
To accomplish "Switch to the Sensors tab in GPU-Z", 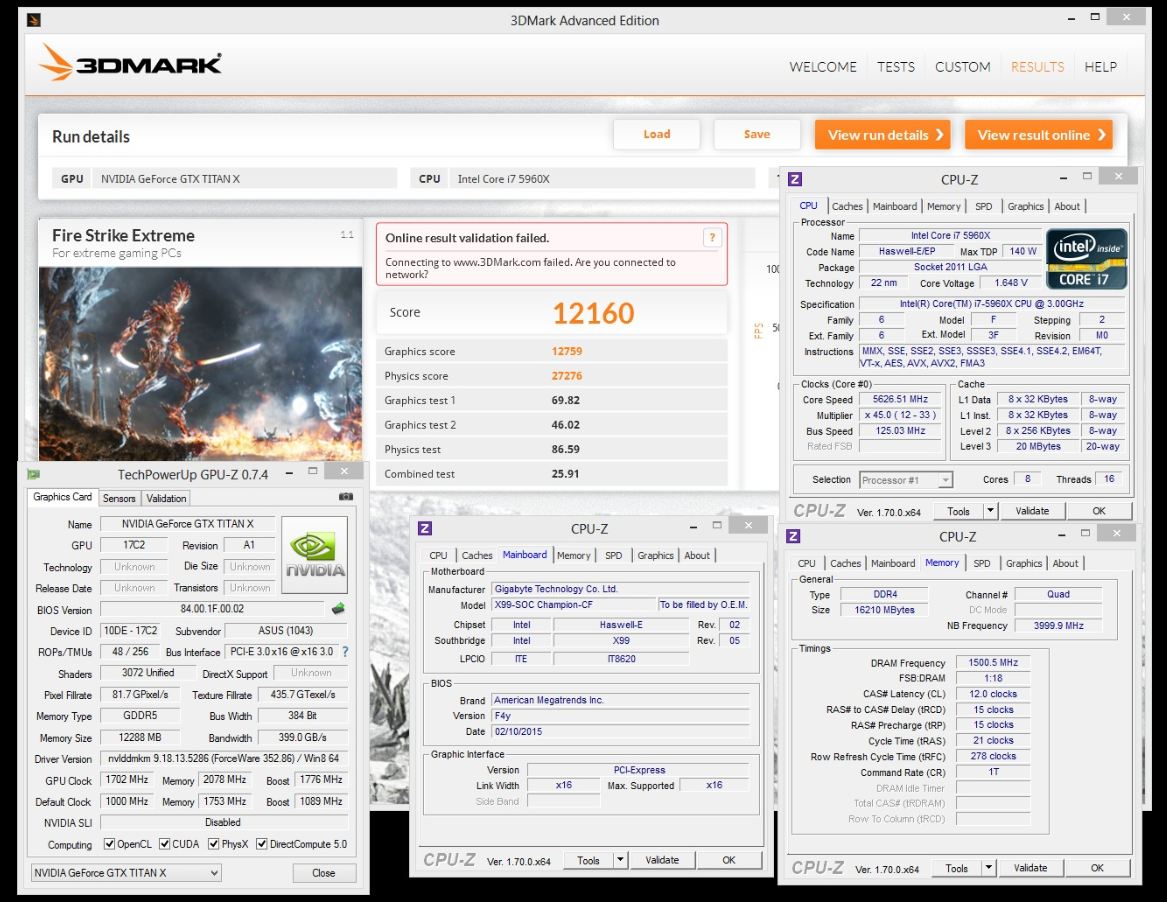I will point(119,498).
